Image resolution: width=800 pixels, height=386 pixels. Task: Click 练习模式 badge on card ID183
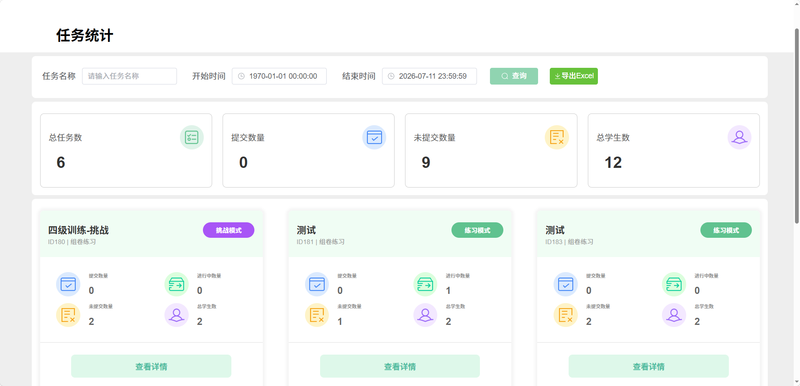tap(726, 230)
